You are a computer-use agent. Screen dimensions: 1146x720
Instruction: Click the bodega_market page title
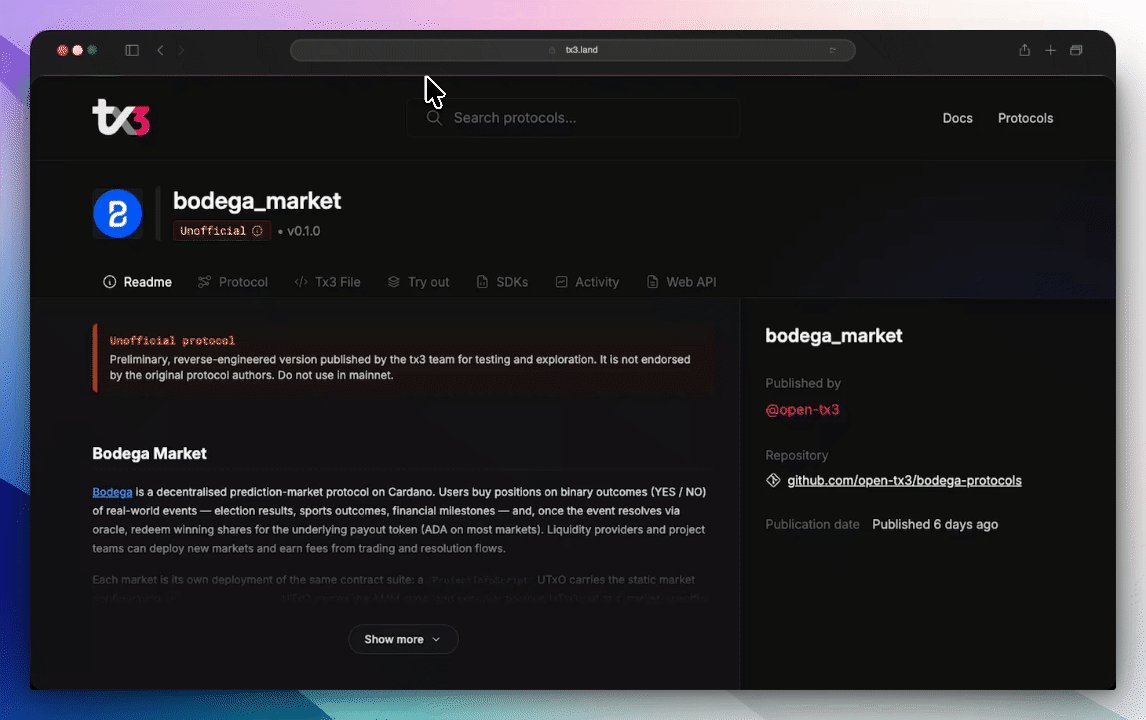point(257,201)
